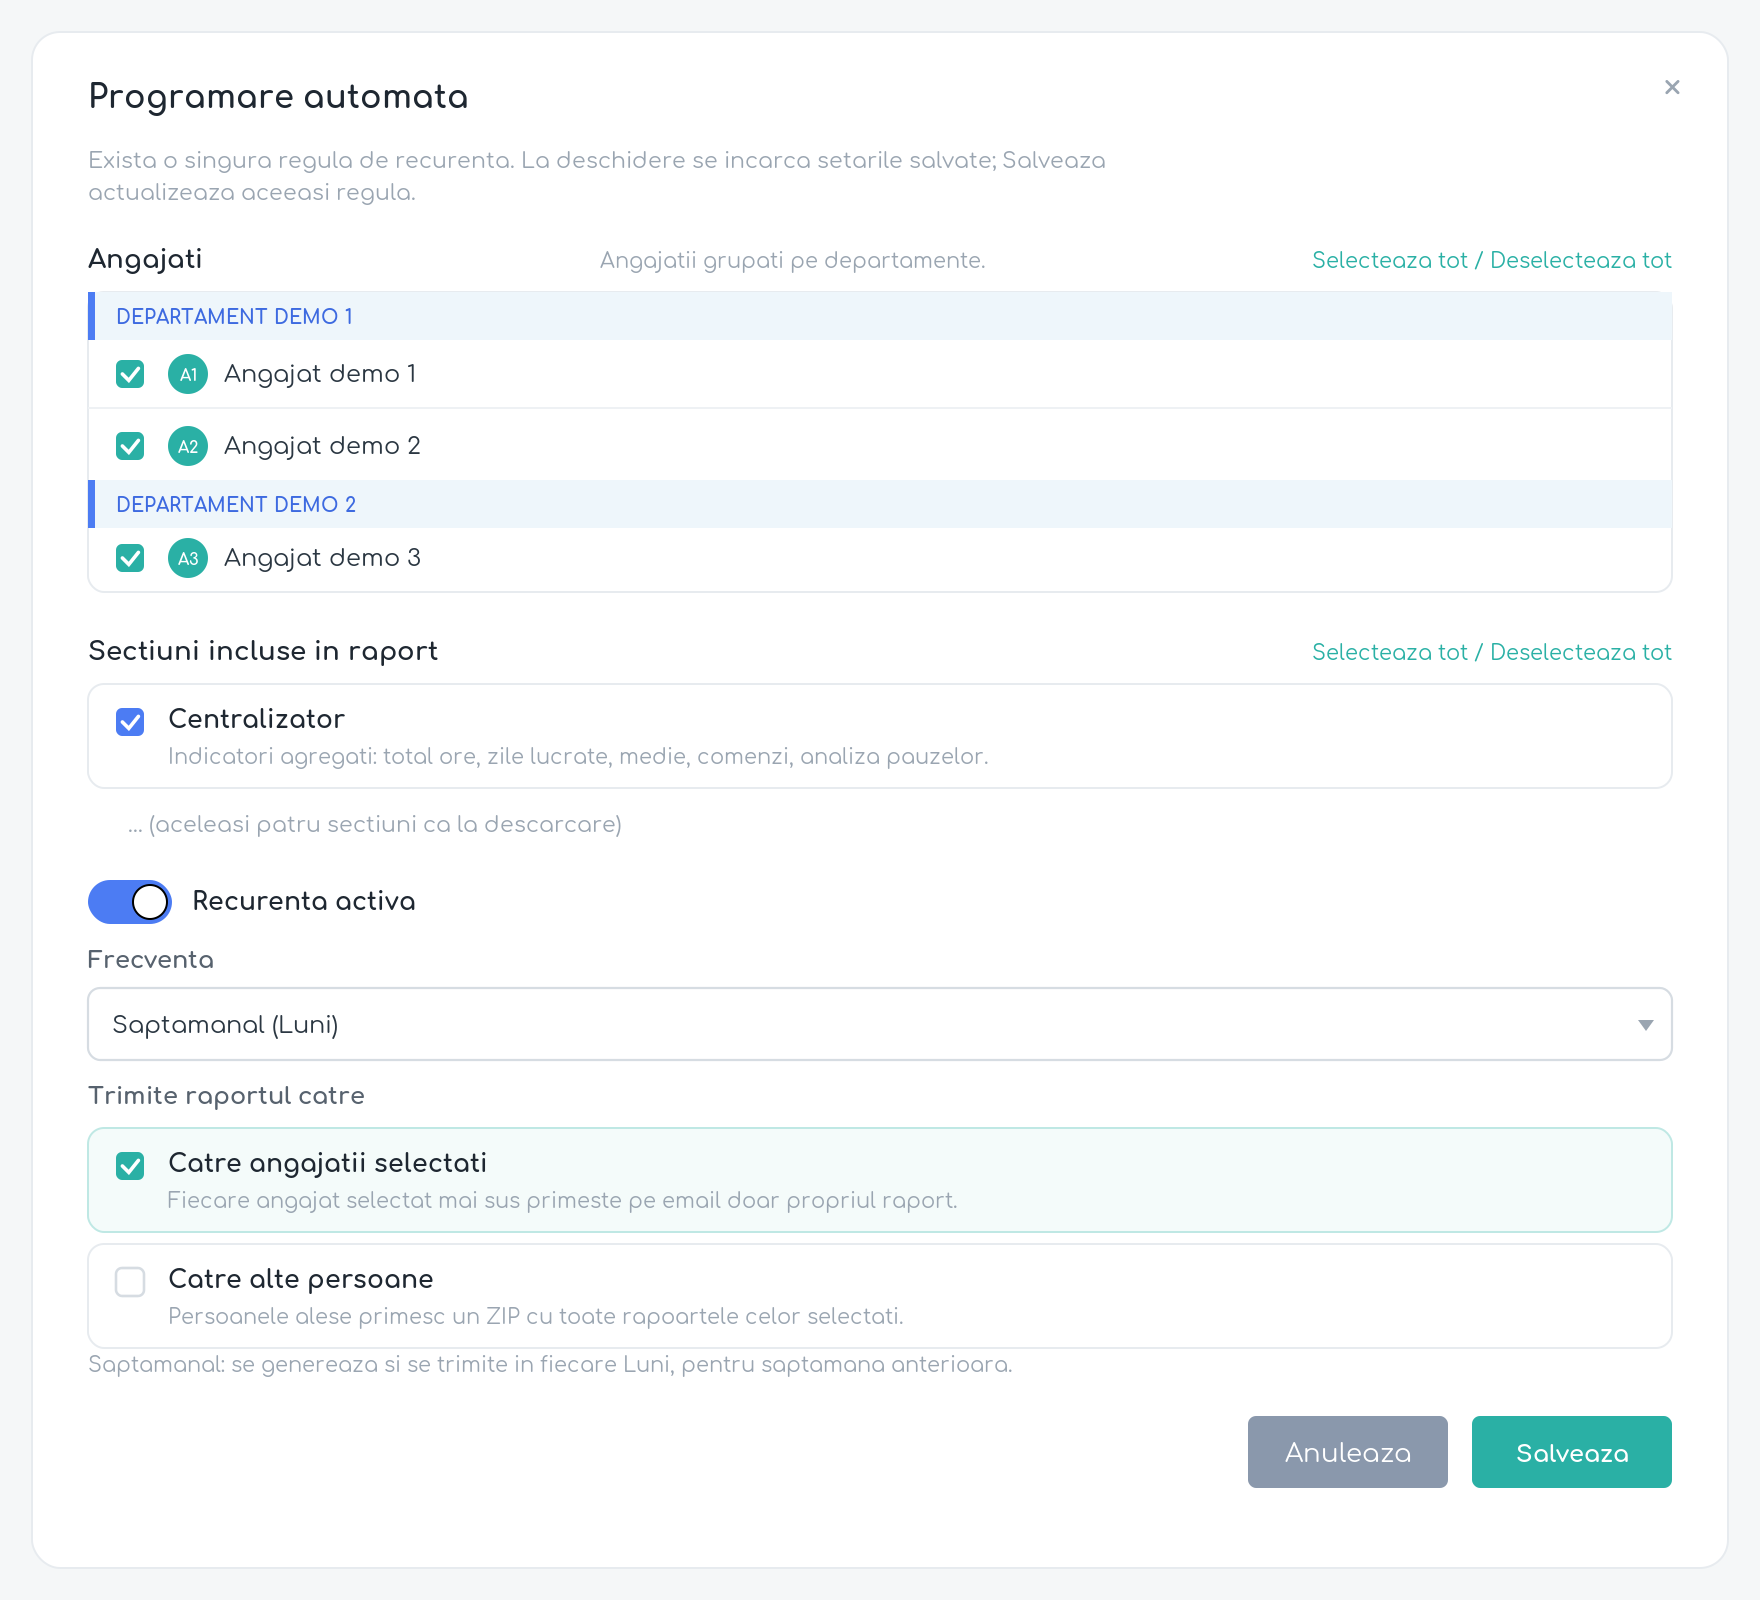The height and width of the screenshot is (1600, 1760).
Task: Click the Salveaza button
Action: point(1572,1452)
